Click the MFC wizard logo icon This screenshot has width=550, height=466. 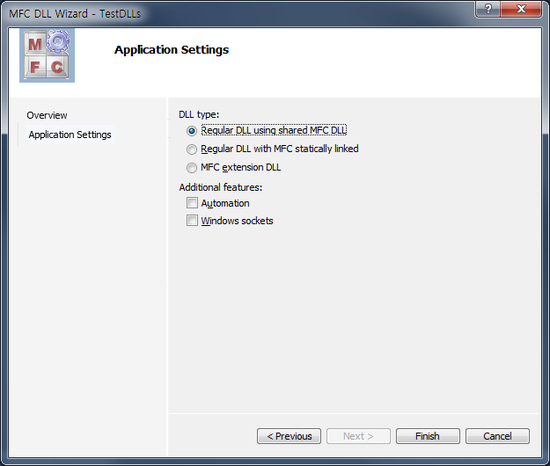[47, 55]
